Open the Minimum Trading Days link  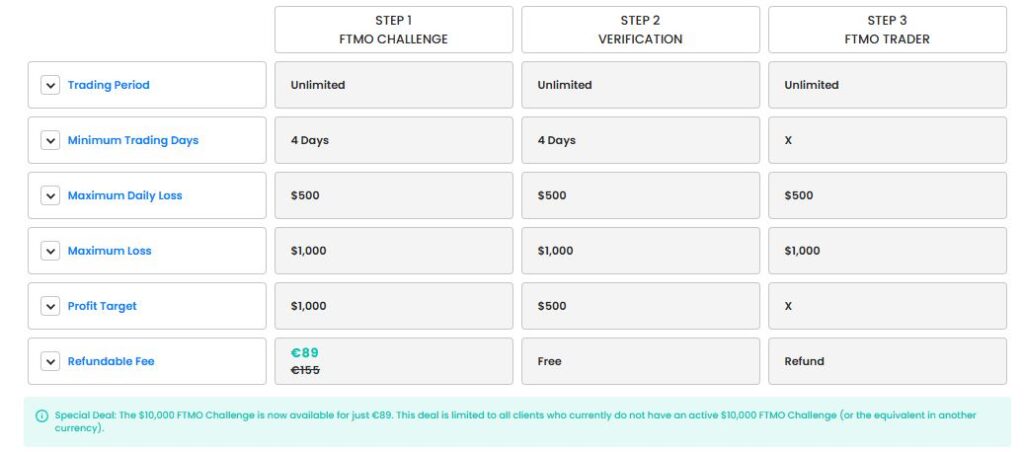click(x=133, y=140)
